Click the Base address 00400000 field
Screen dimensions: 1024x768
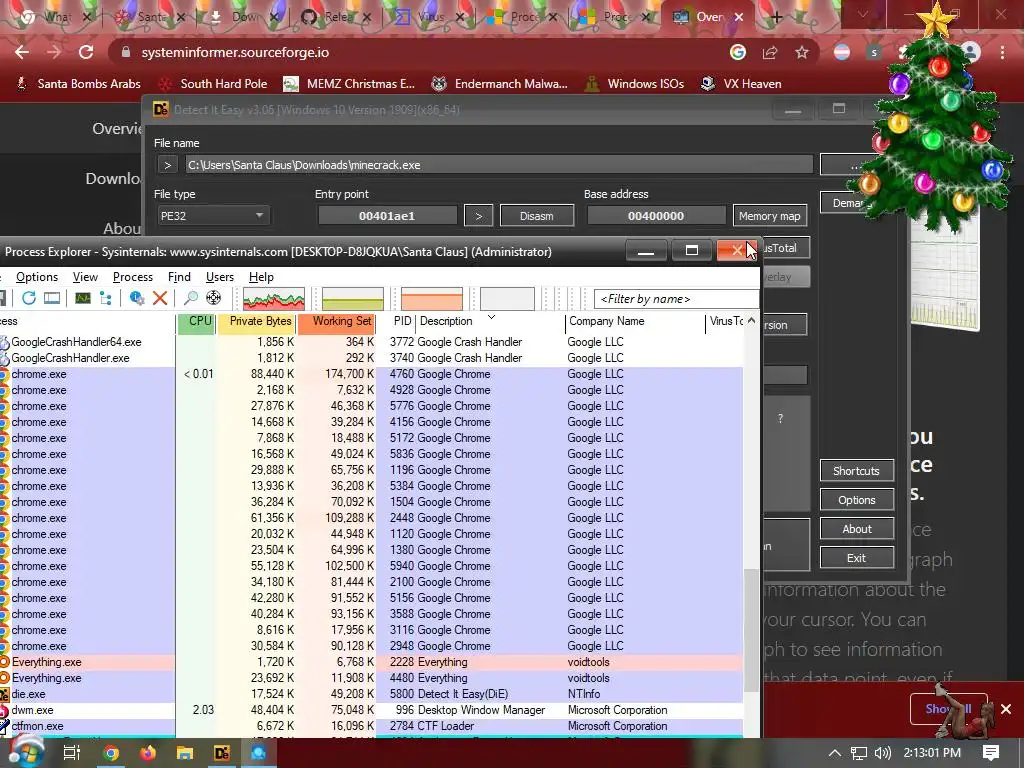click(656, 216)
